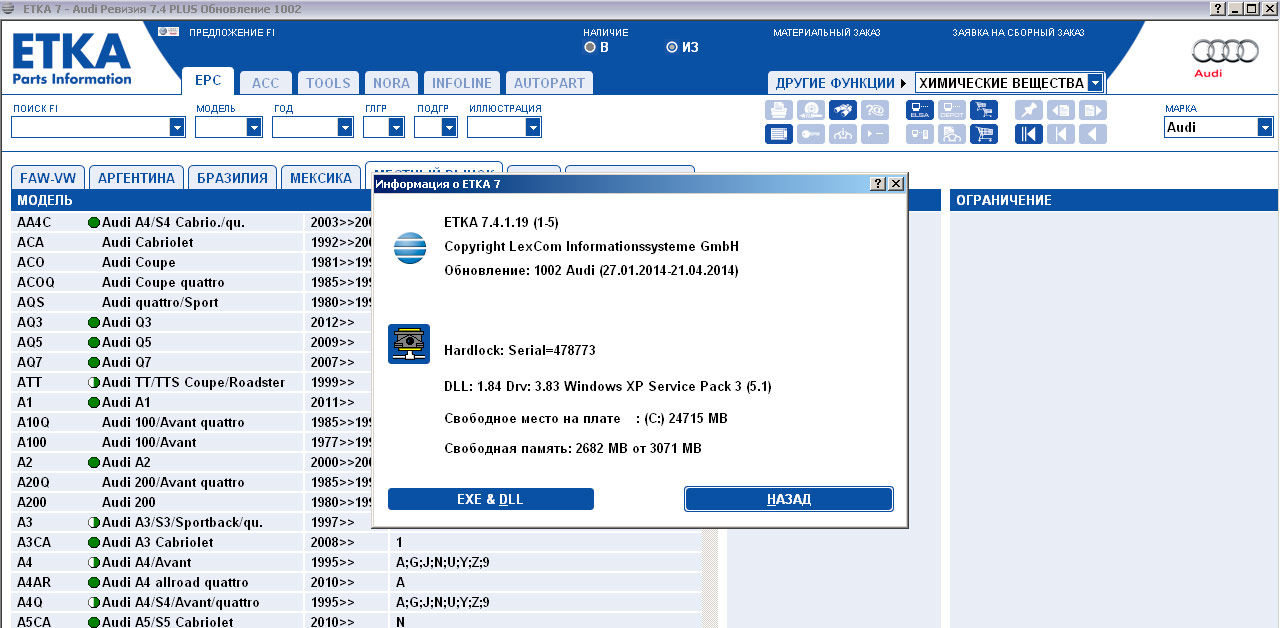The width and height of the screenshot is (1280, 628).
Task: Open the ПОДГР dropdown
Action: 449,127
